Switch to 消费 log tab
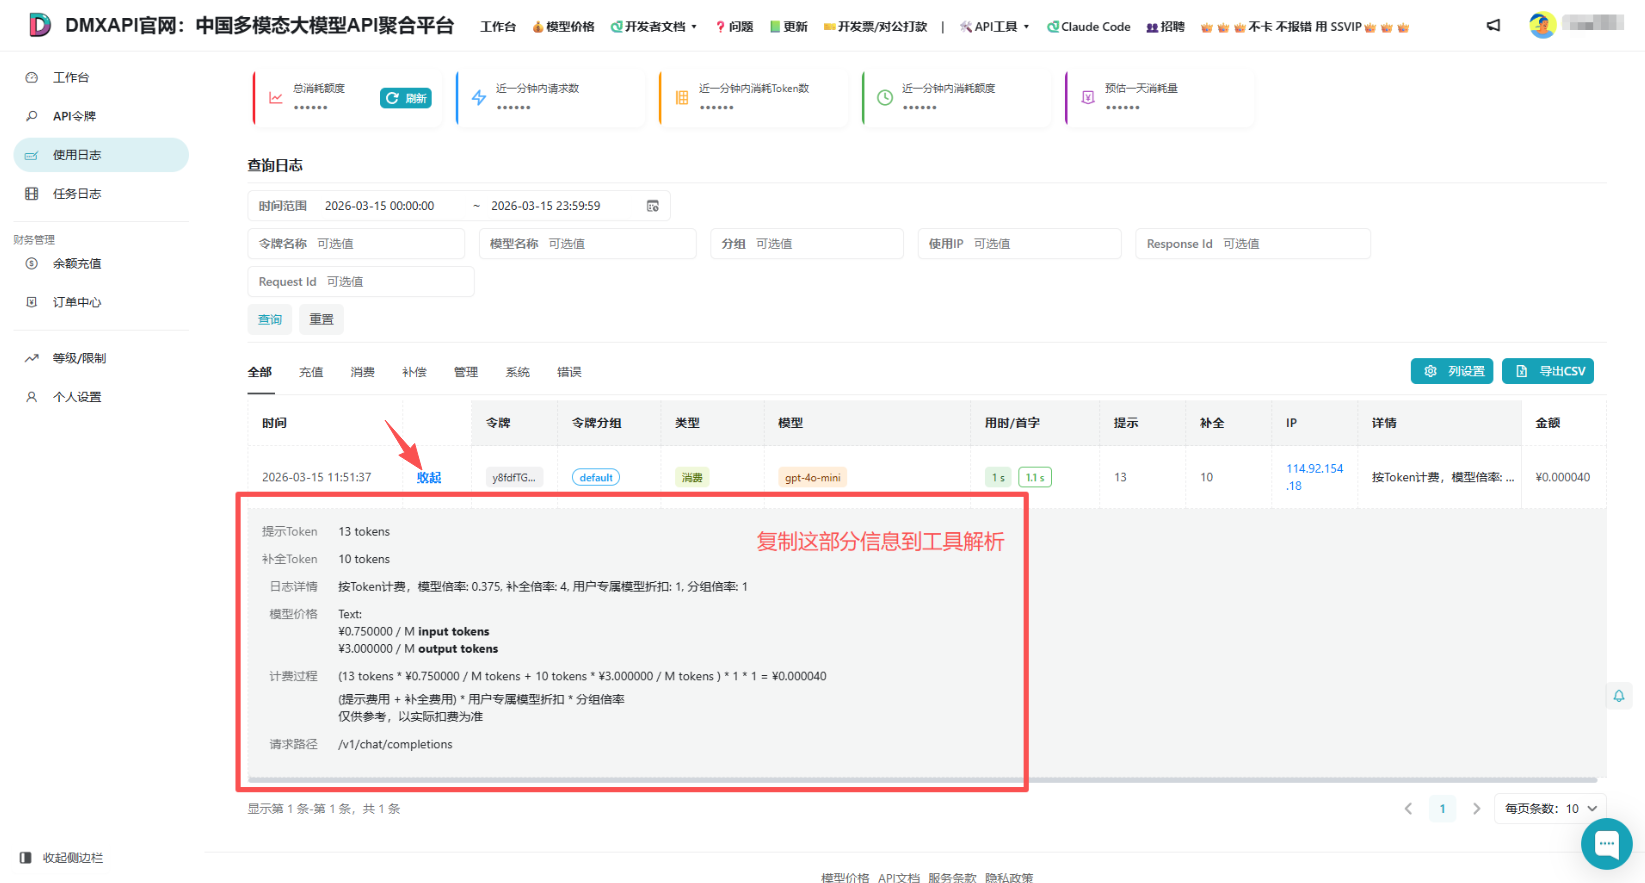The image size is (1645, 883). click(x=363, y=372)
